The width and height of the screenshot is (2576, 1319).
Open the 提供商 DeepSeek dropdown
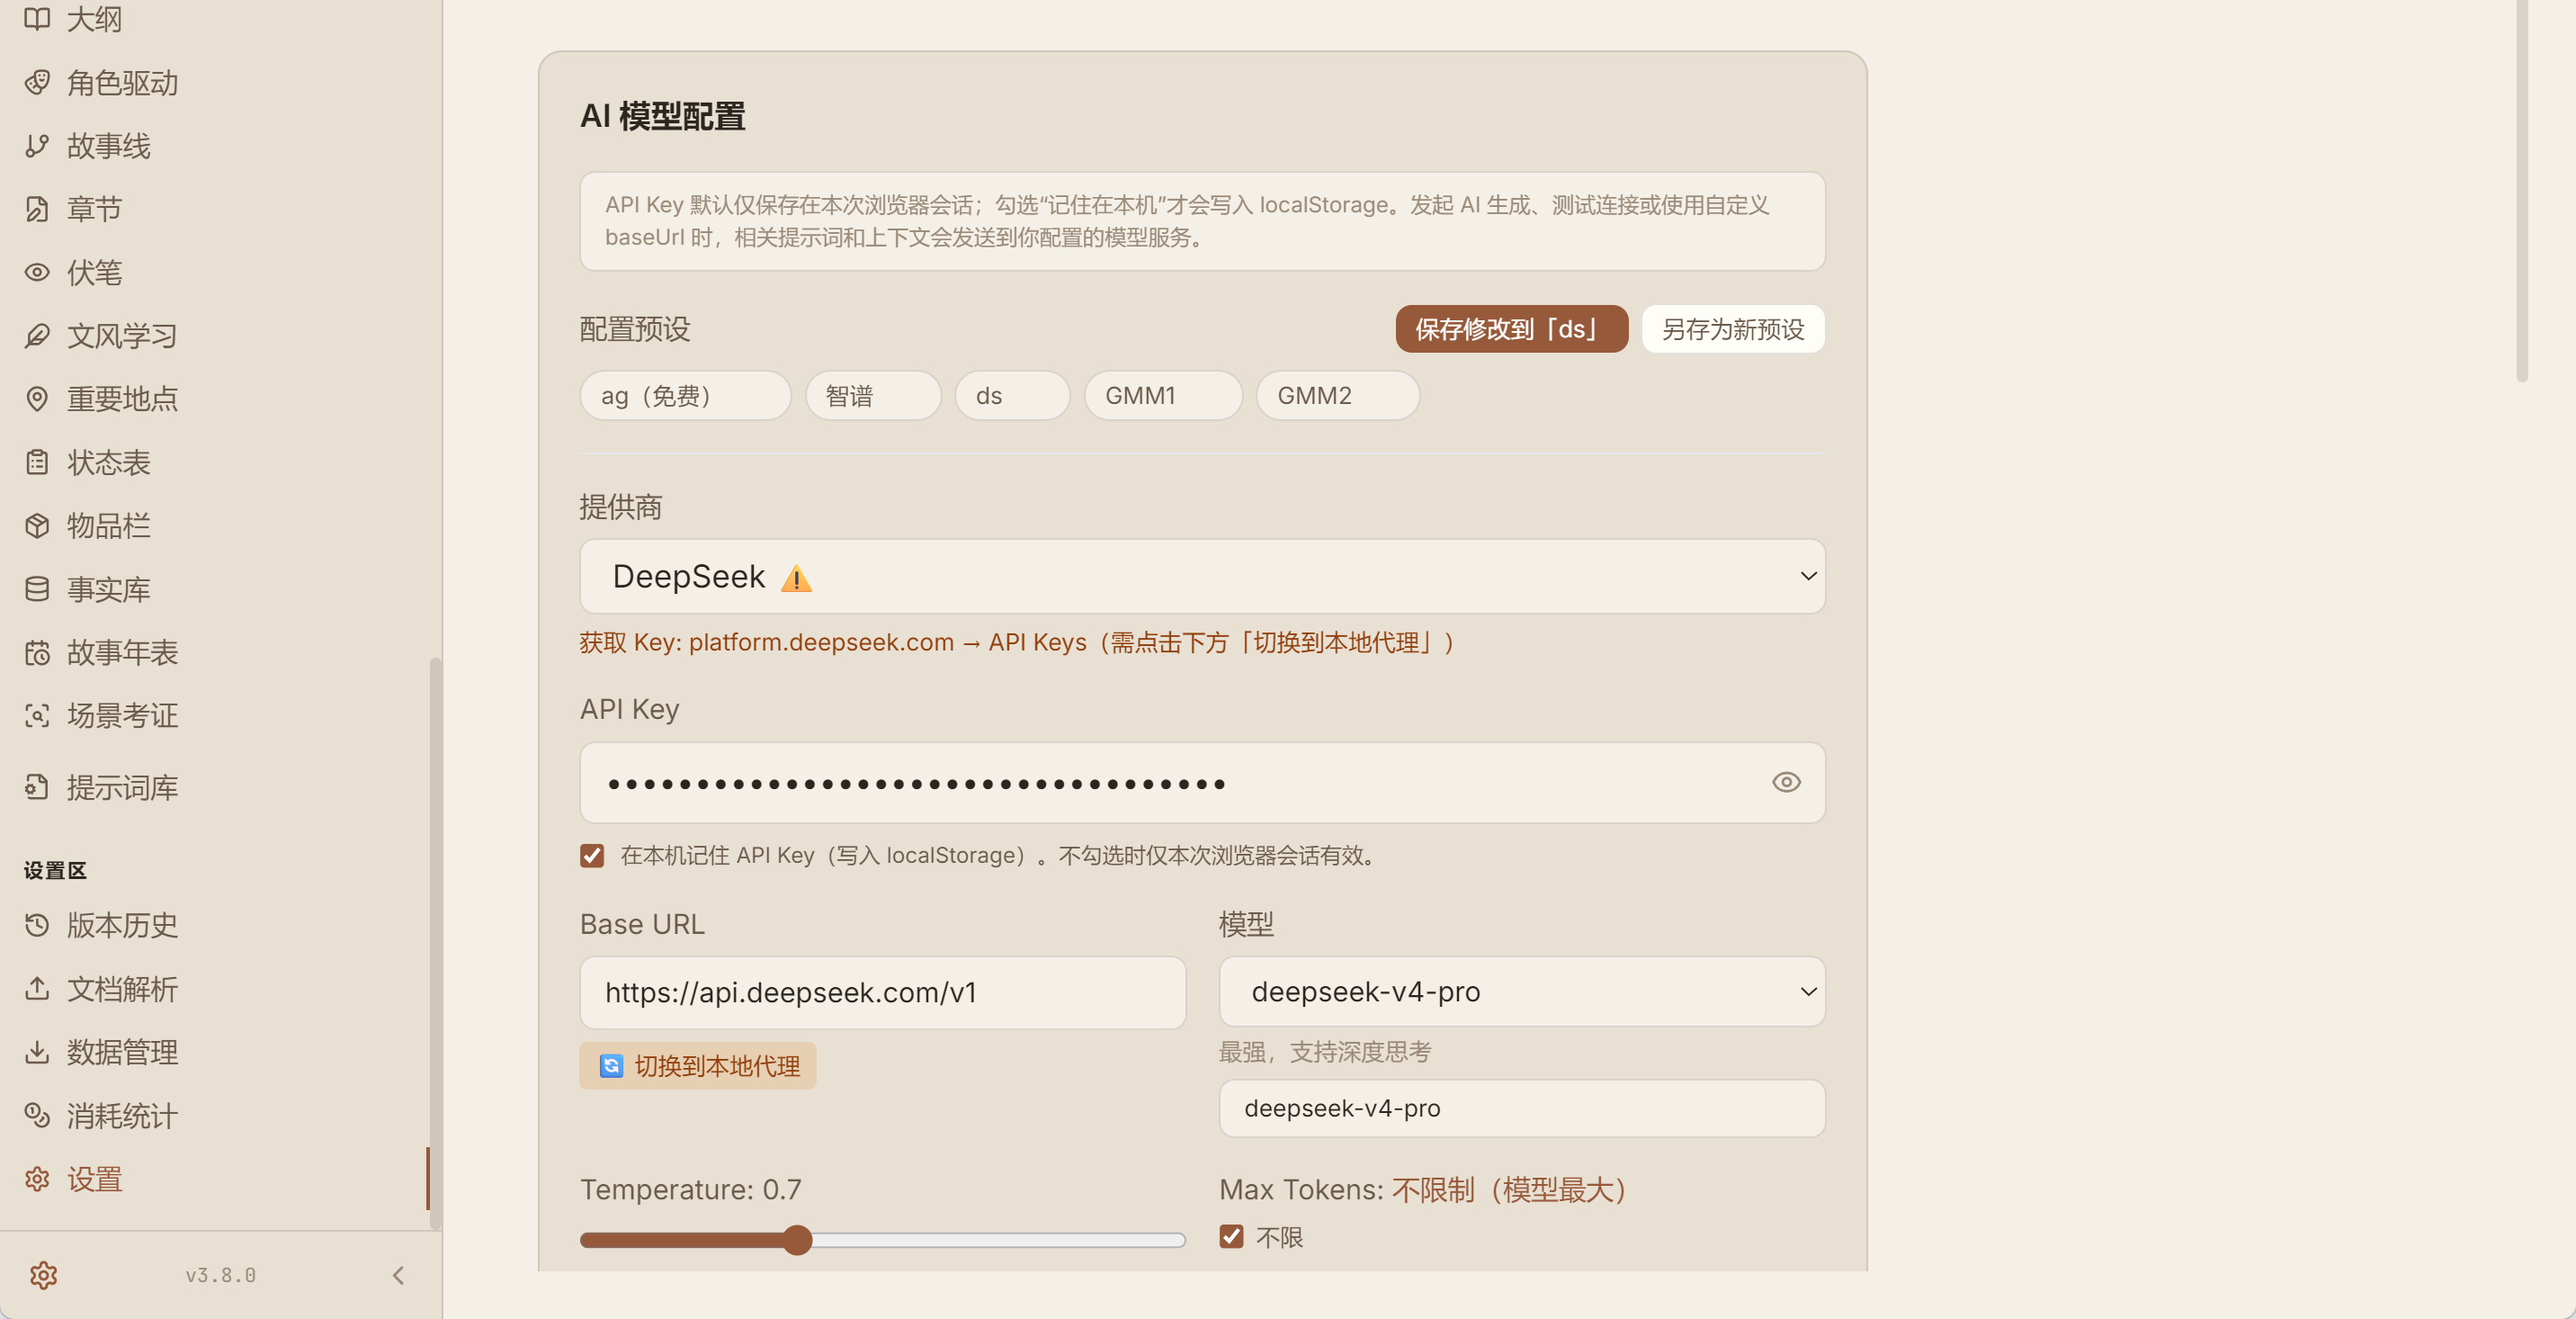pyautogui.click(x=1202, y=576)
